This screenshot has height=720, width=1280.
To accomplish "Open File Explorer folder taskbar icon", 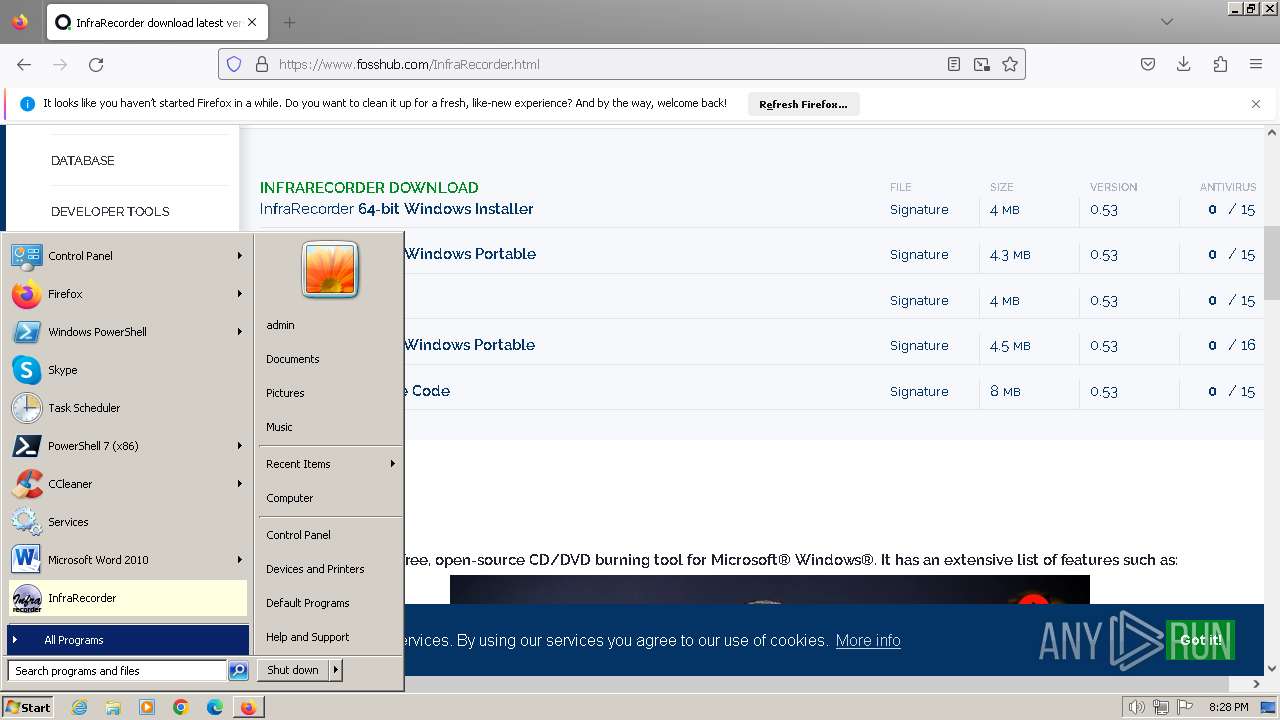I will pyautogui.click(x=113, y=707).
